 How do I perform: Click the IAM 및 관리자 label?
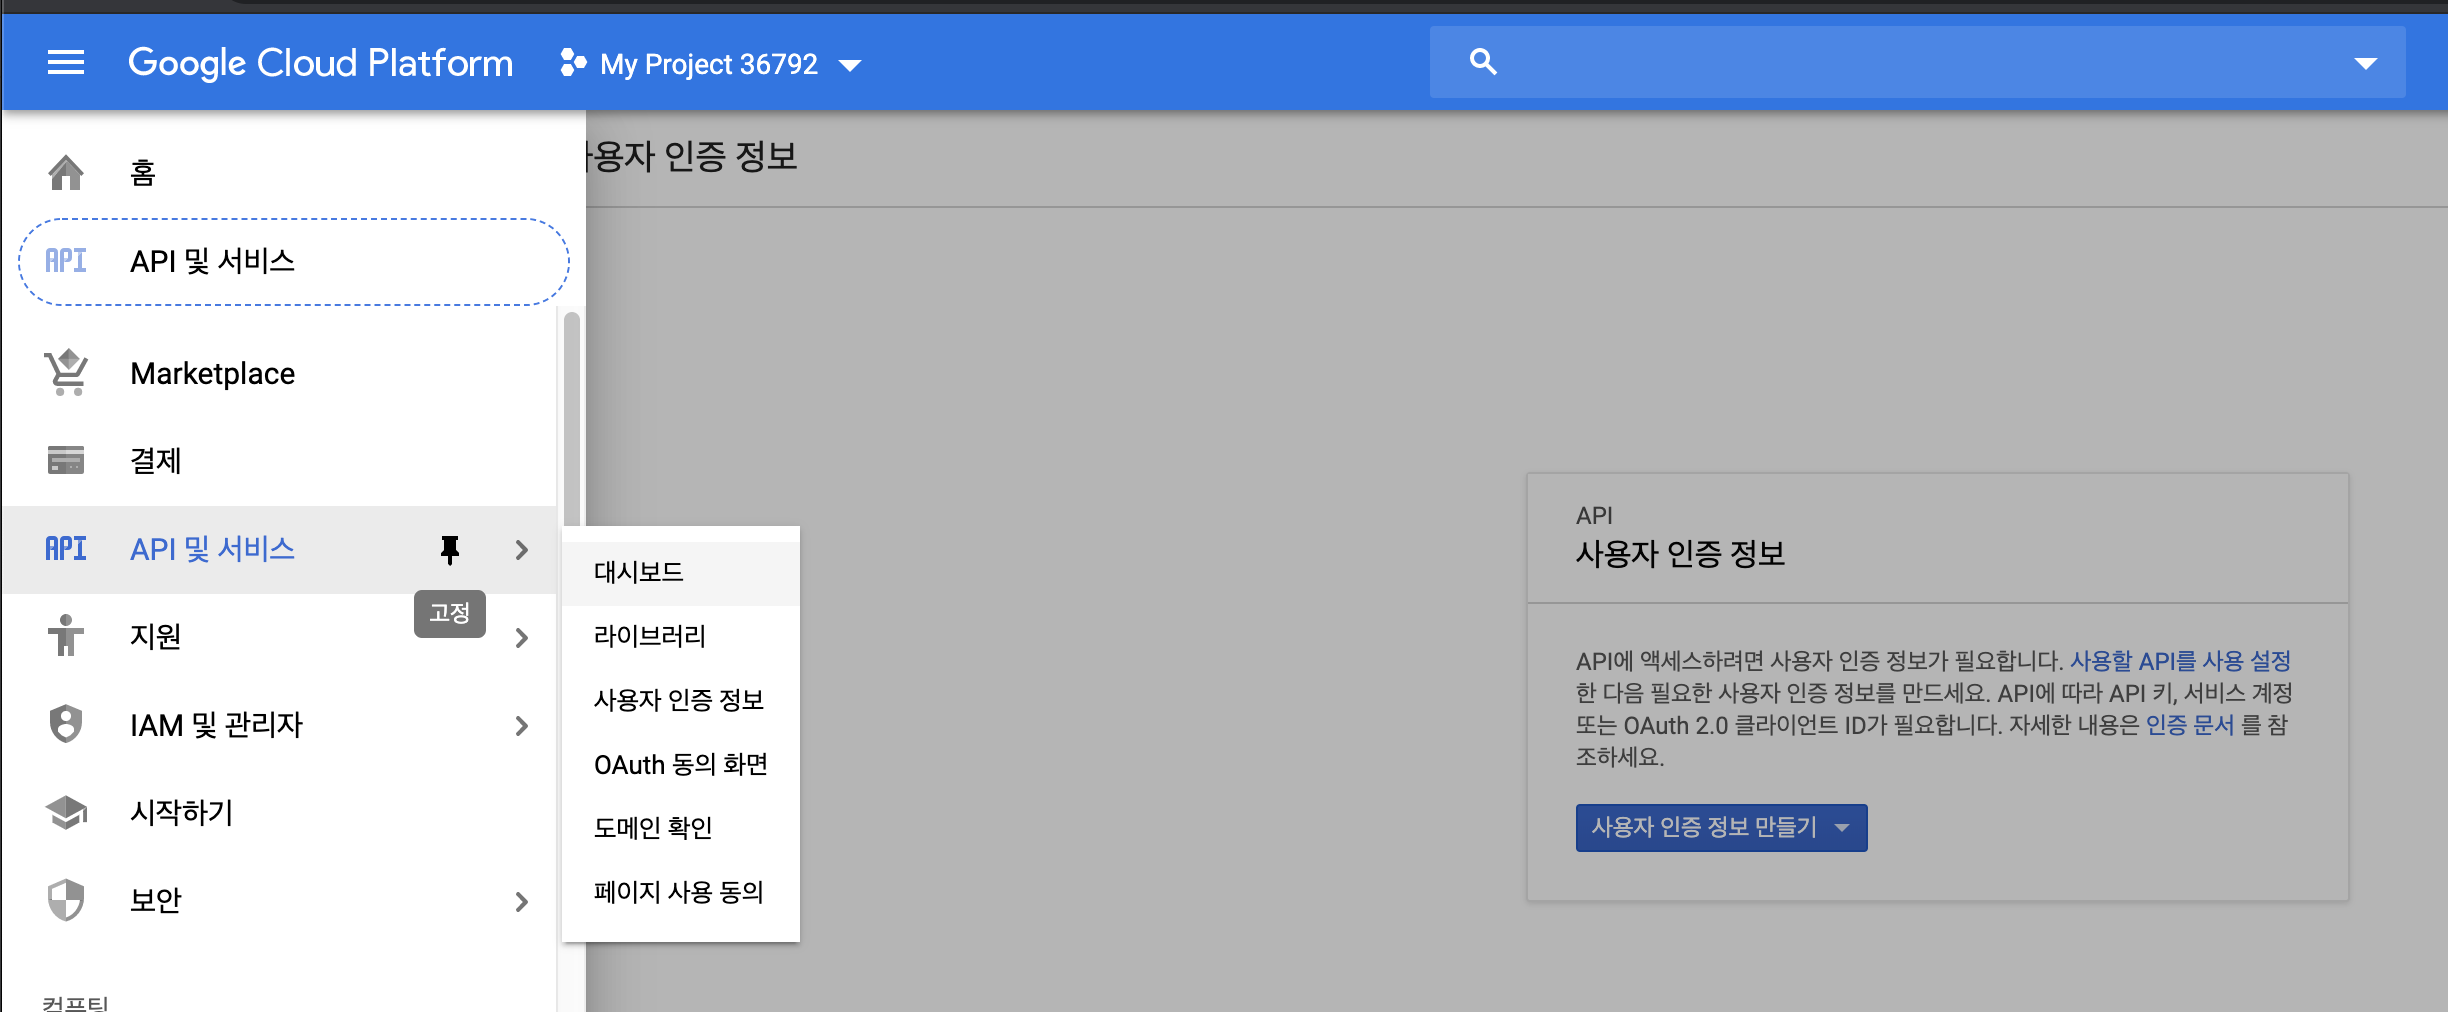pos(216,724)
